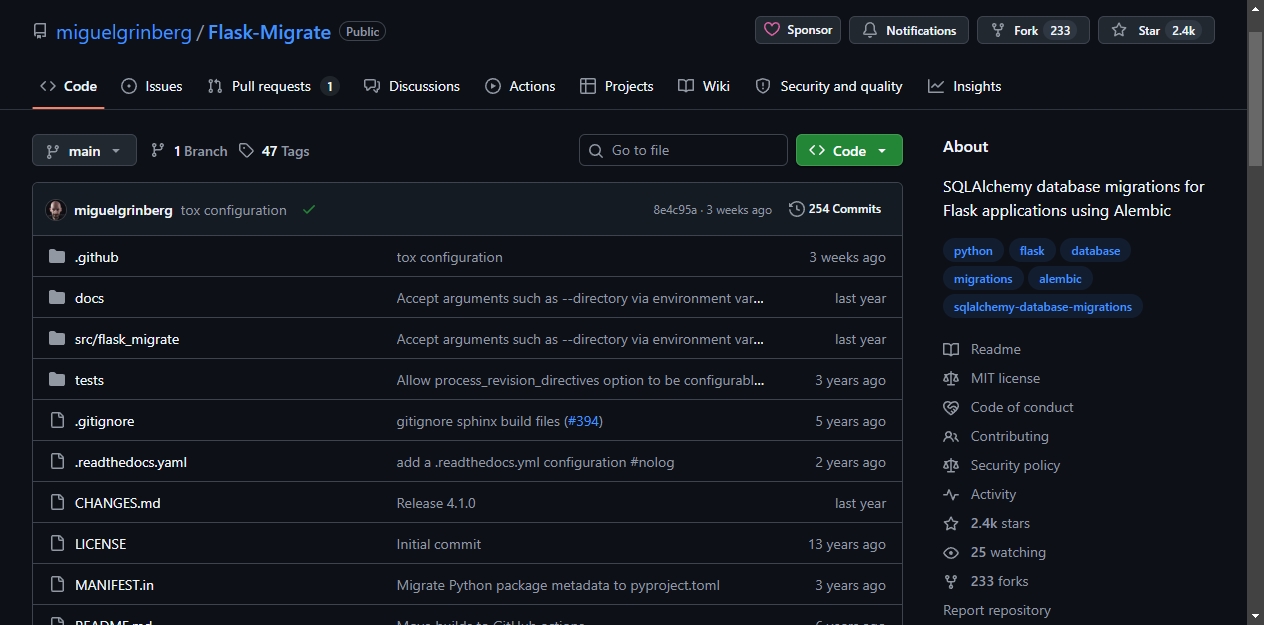Open the Code of conduct link

1009,407
